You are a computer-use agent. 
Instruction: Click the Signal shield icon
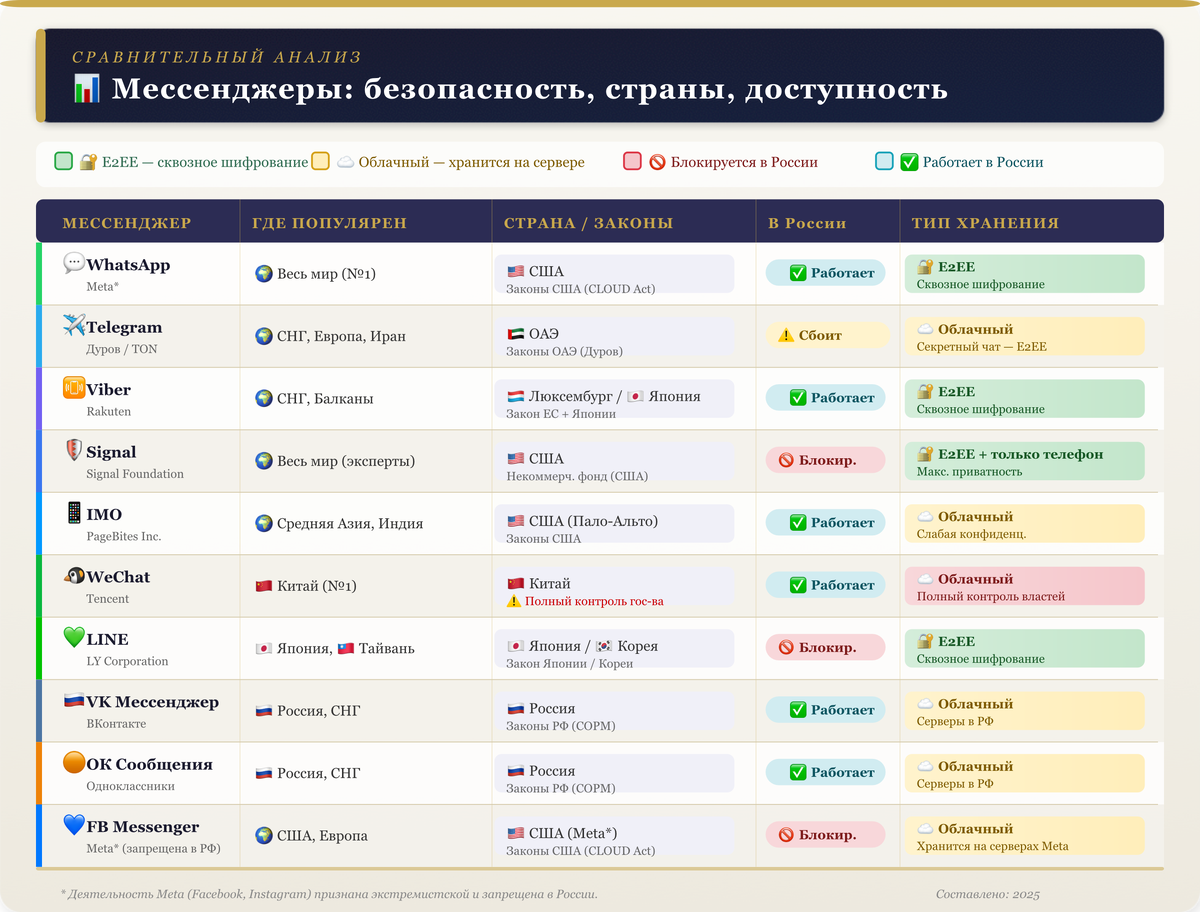pyautogui.click(x=74, y=451)
